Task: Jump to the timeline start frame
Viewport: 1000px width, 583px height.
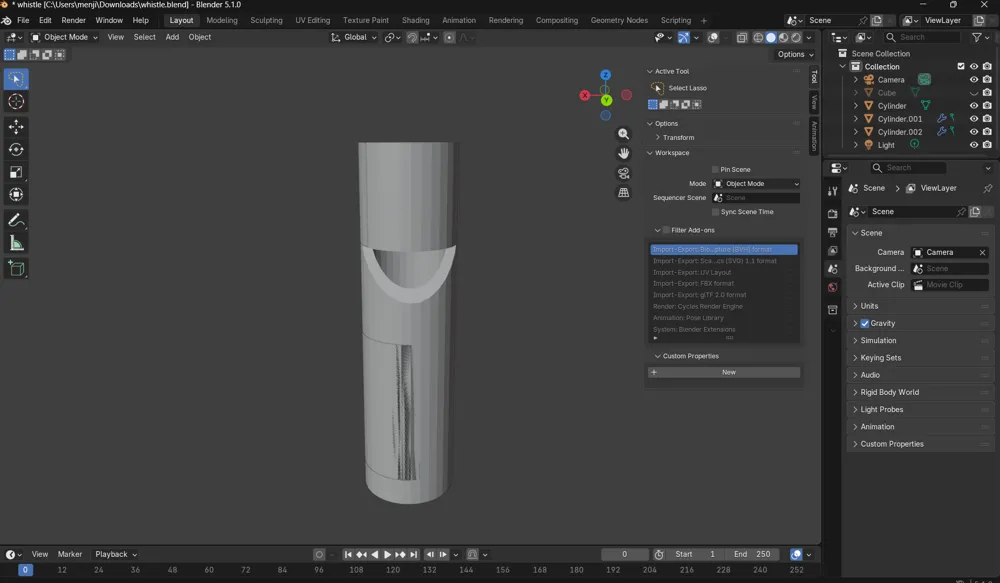Action: pyautogui.click(x=348, y=554)
